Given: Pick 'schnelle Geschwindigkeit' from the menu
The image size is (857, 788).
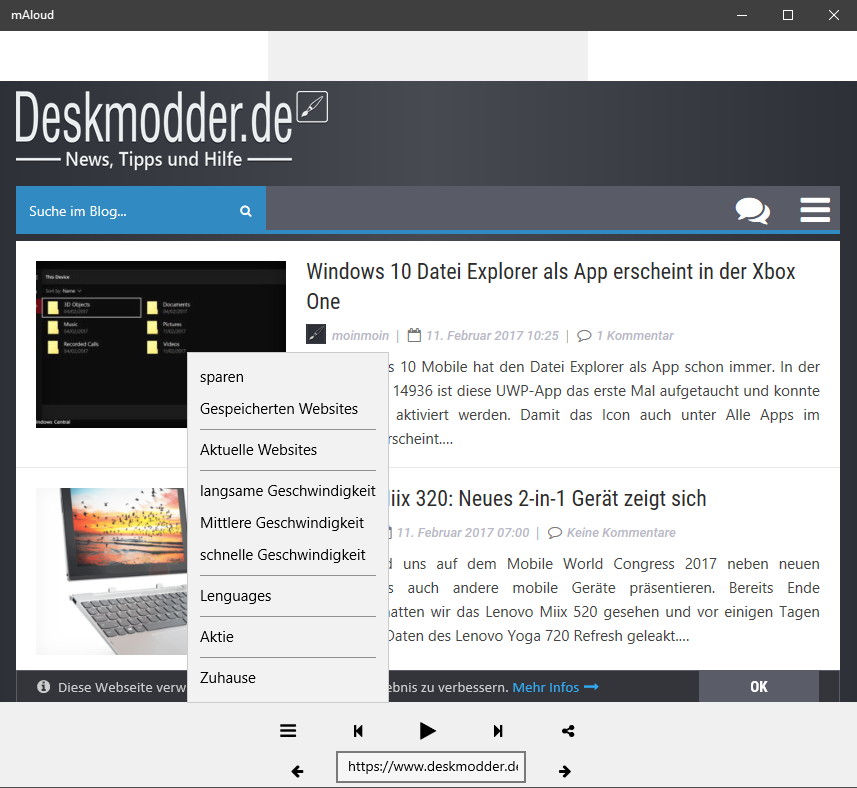Looking at the screenshot, I should [x=287, y=555].
